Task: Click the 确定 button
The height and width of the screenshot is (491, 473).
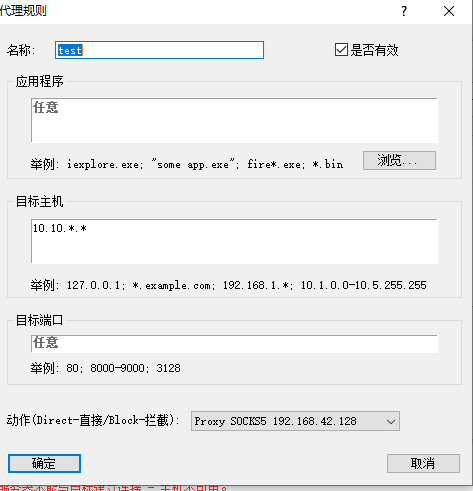Action: tap(44, 463)
